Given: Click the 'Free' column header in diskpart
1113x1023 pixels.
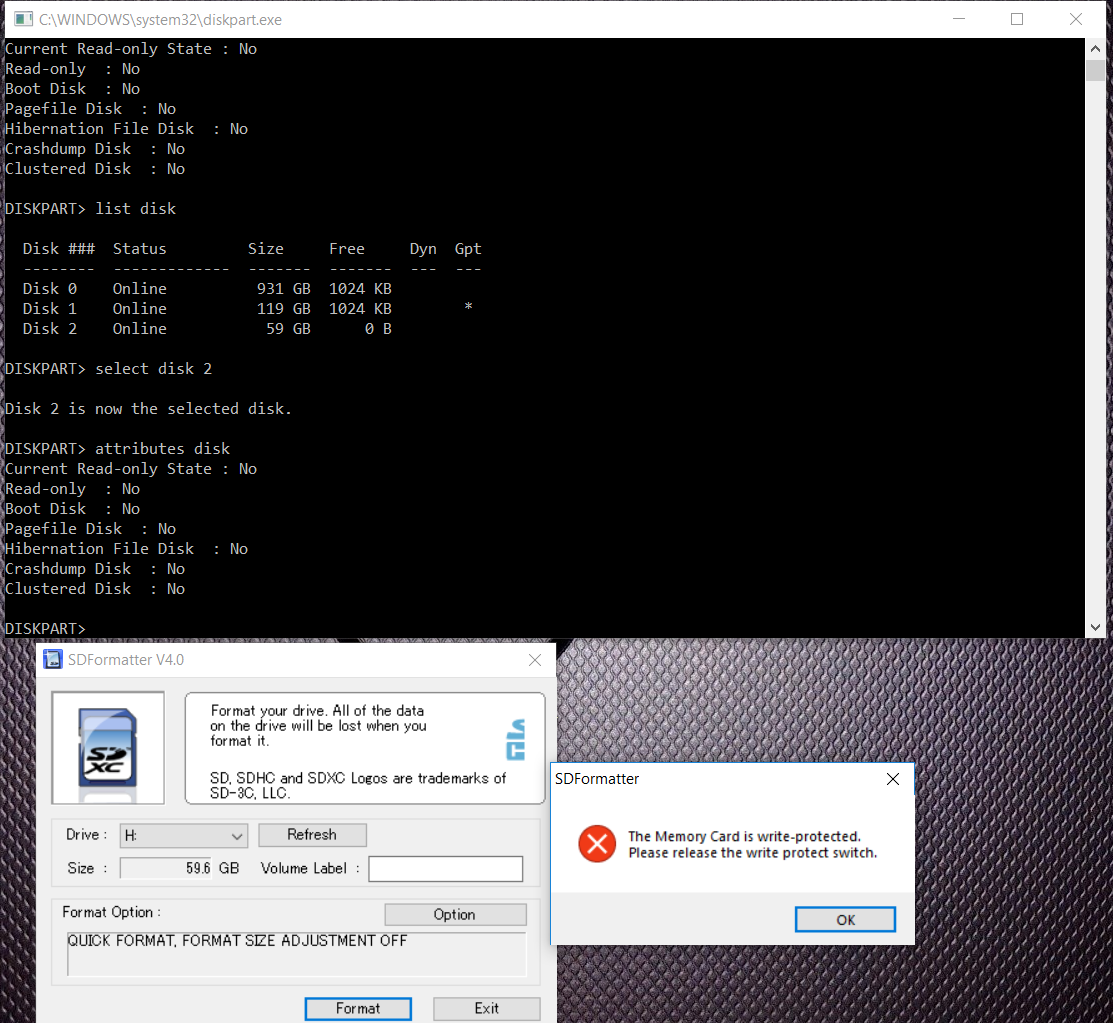Looking at the screenshot, I should pyautogui.click(x=347, y=249).
